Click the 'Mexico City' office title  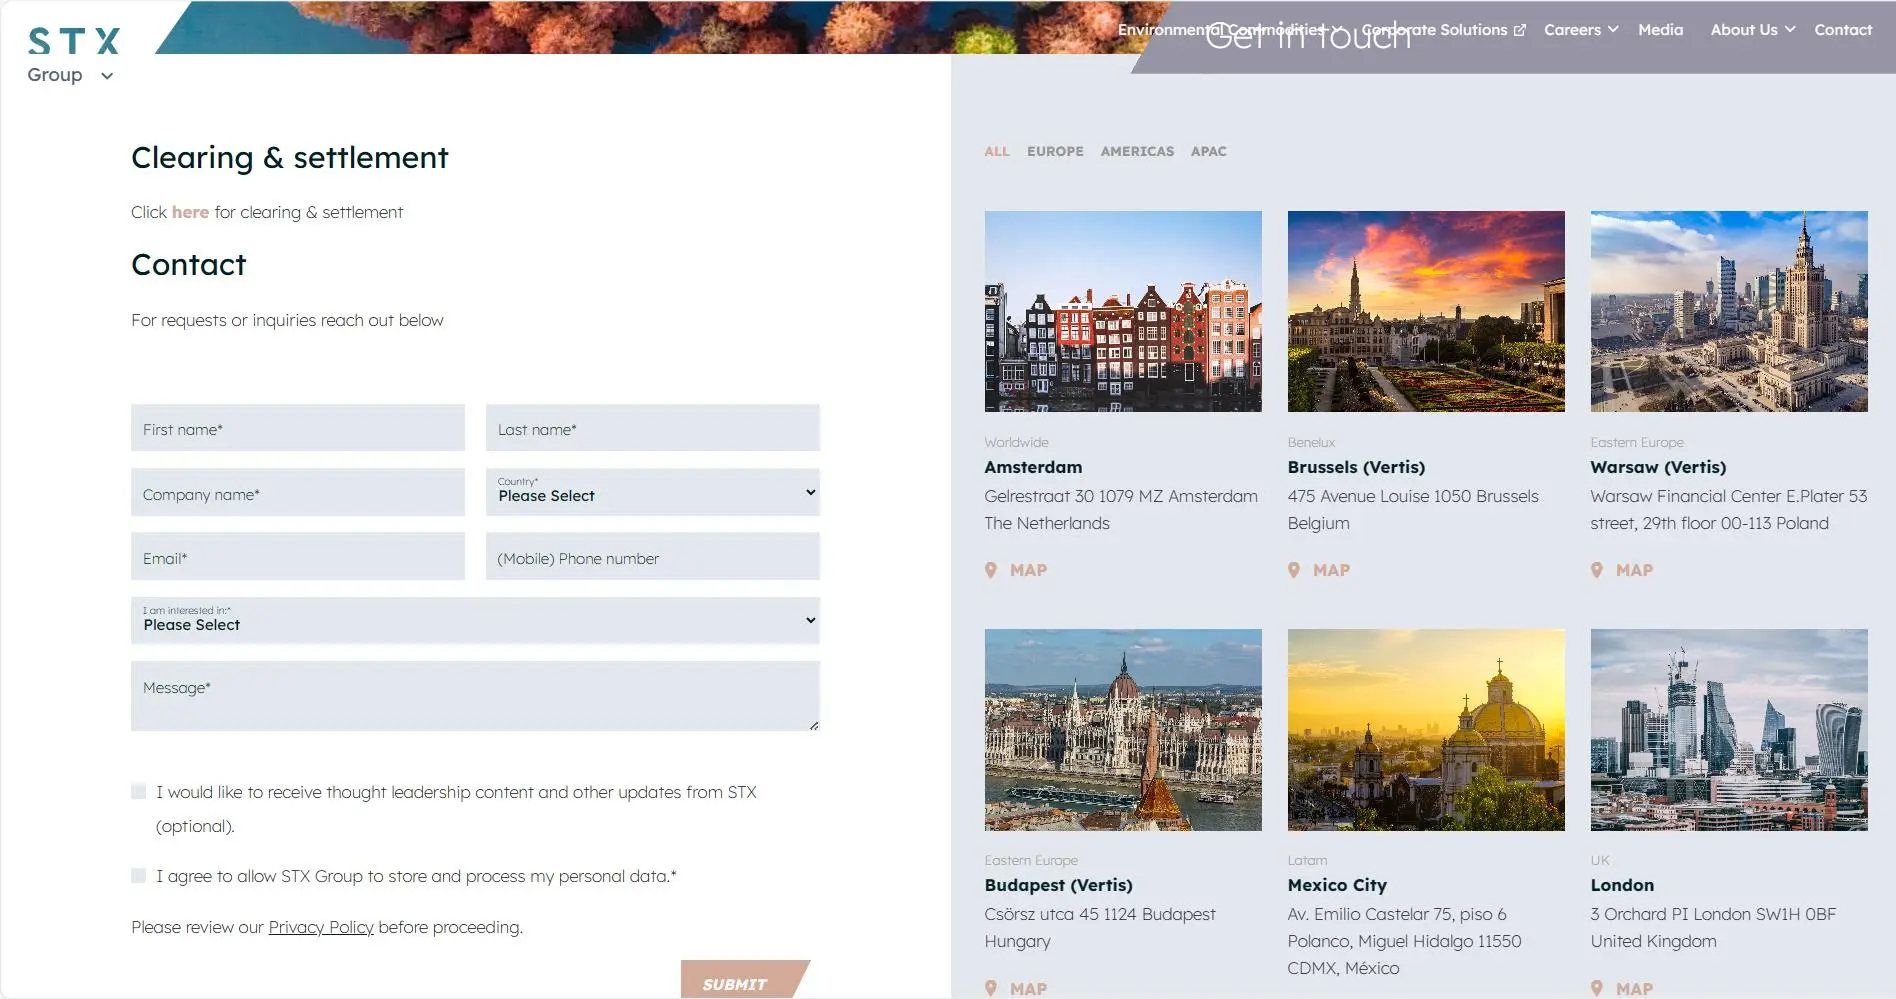click(1337, 885)
